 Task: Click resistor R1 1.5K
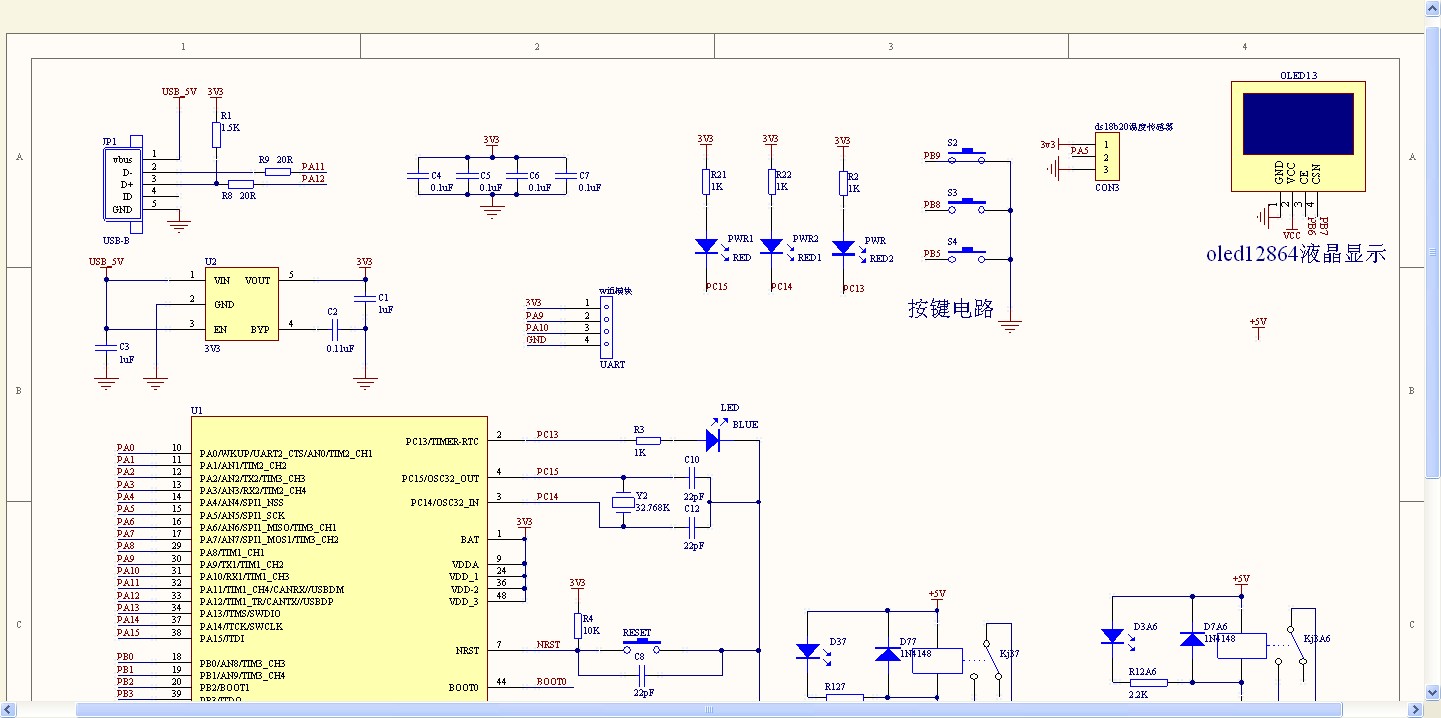click(216, 135)
